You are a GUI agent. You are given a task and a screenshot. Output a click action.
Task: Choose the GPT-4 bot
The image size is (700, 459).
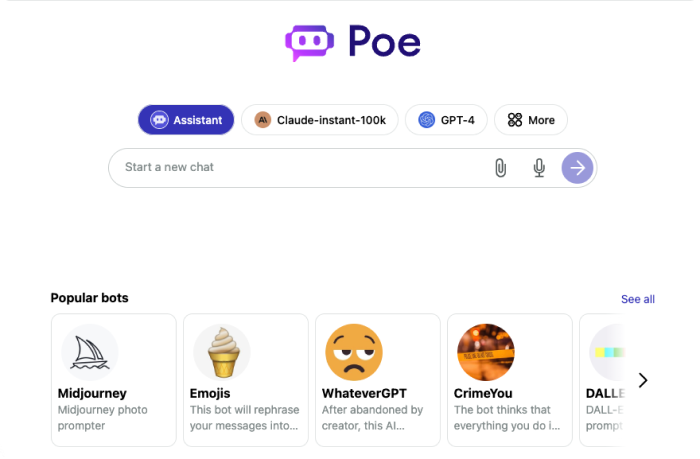(446, 120)
